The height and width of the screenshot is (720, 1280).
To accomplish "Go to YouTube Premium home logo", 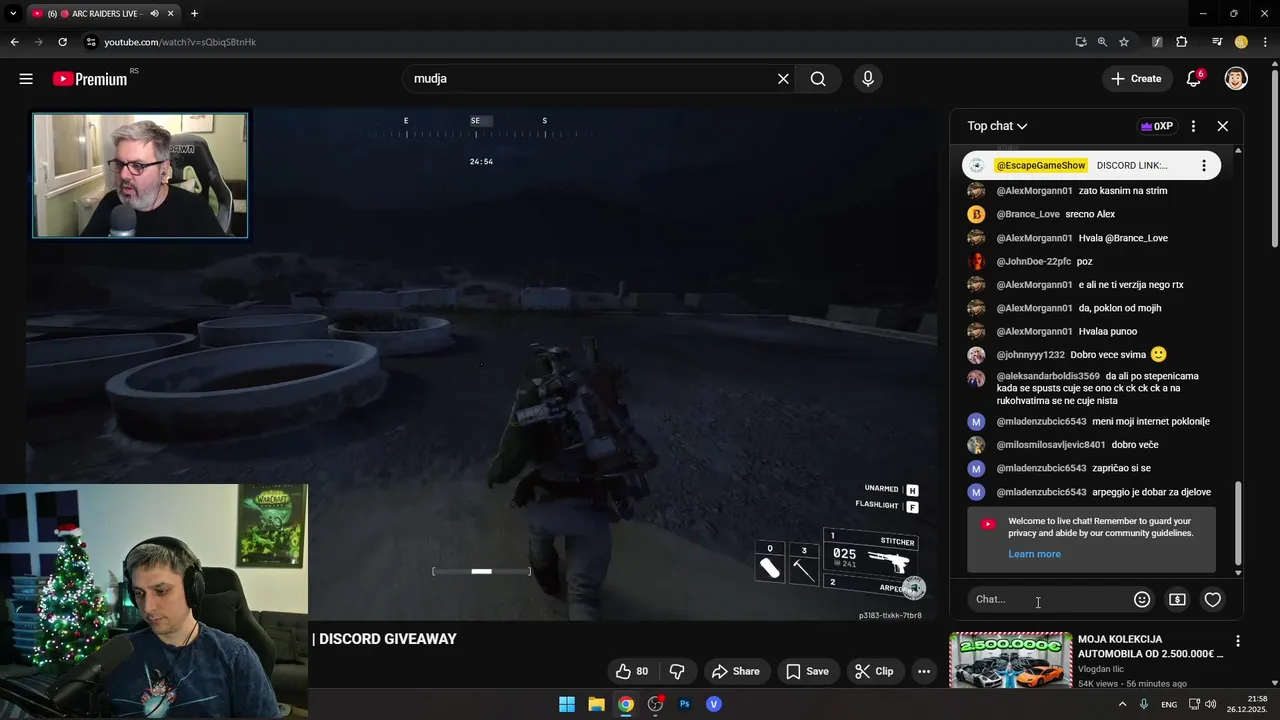I will (x=90, y=79).
